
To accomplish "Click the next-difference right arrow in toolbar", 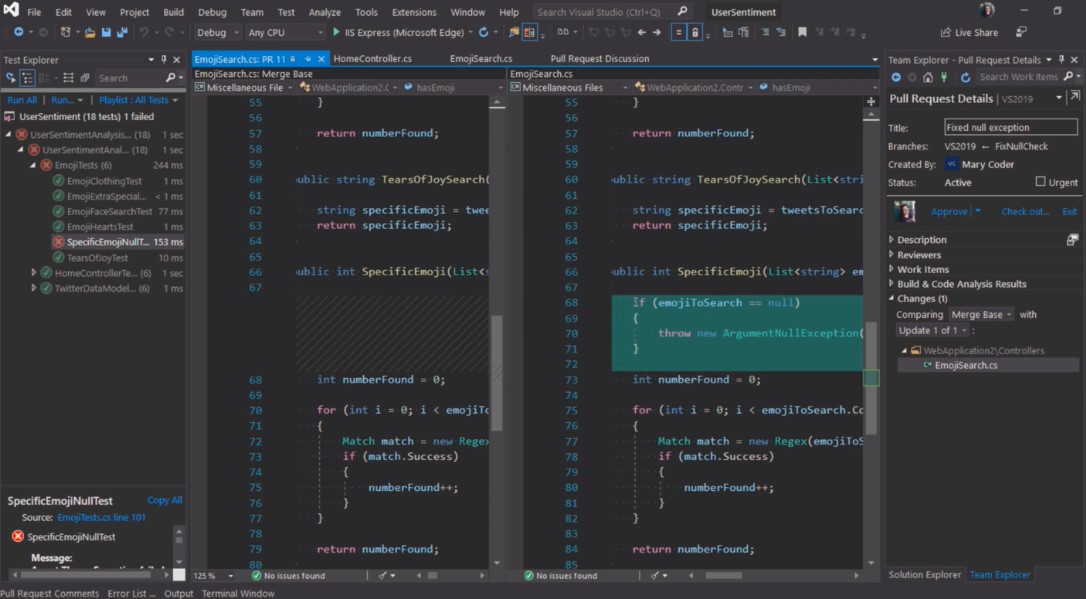I will pyautogui.click(x=657, y=32).
